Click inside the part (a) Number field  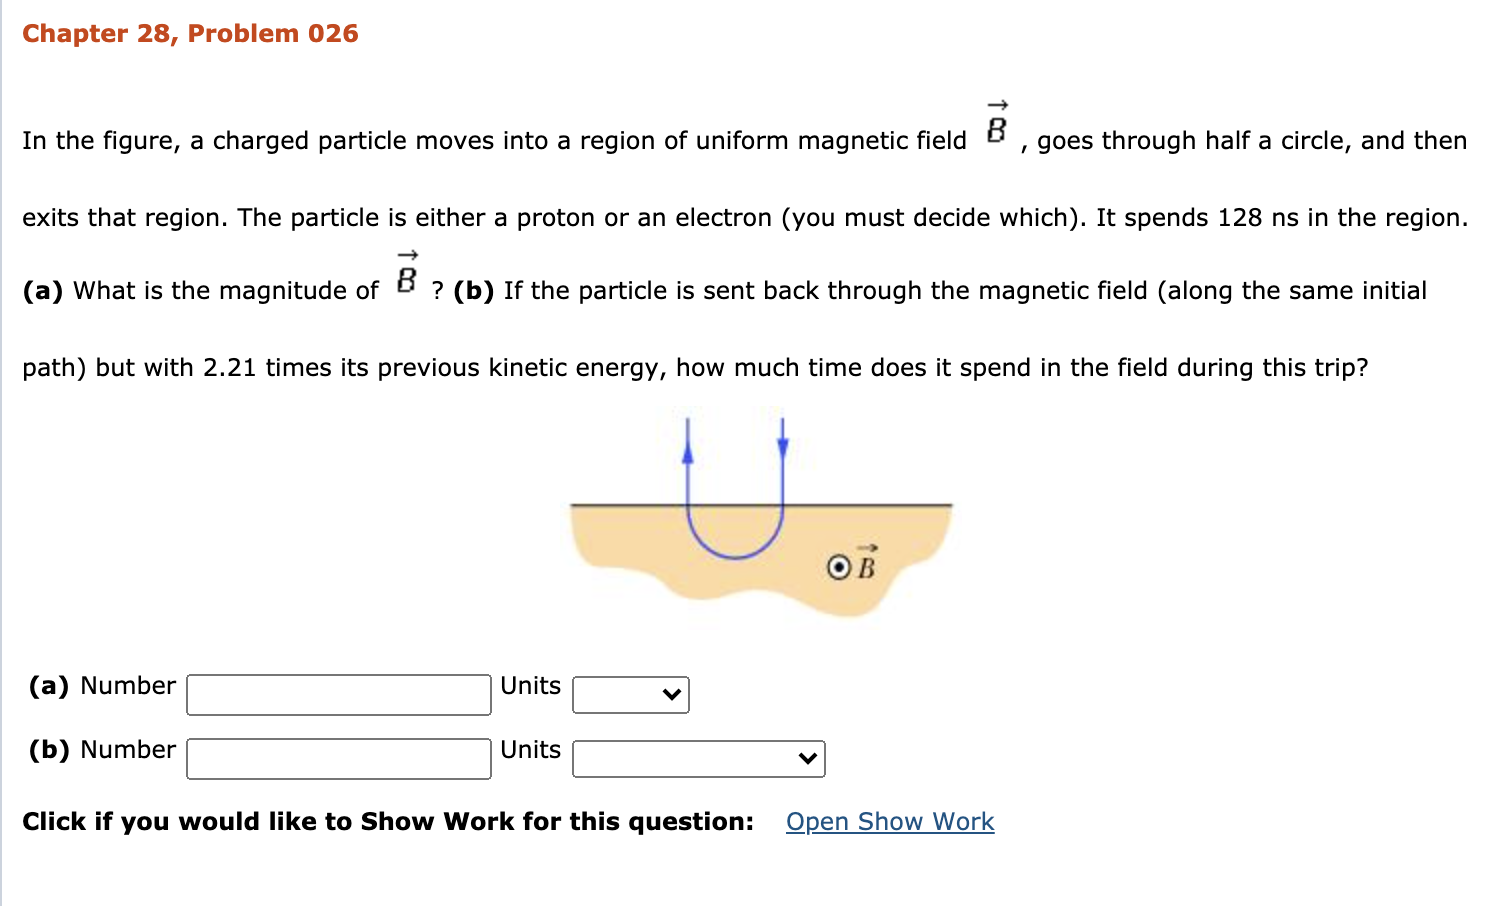point(337,694)
